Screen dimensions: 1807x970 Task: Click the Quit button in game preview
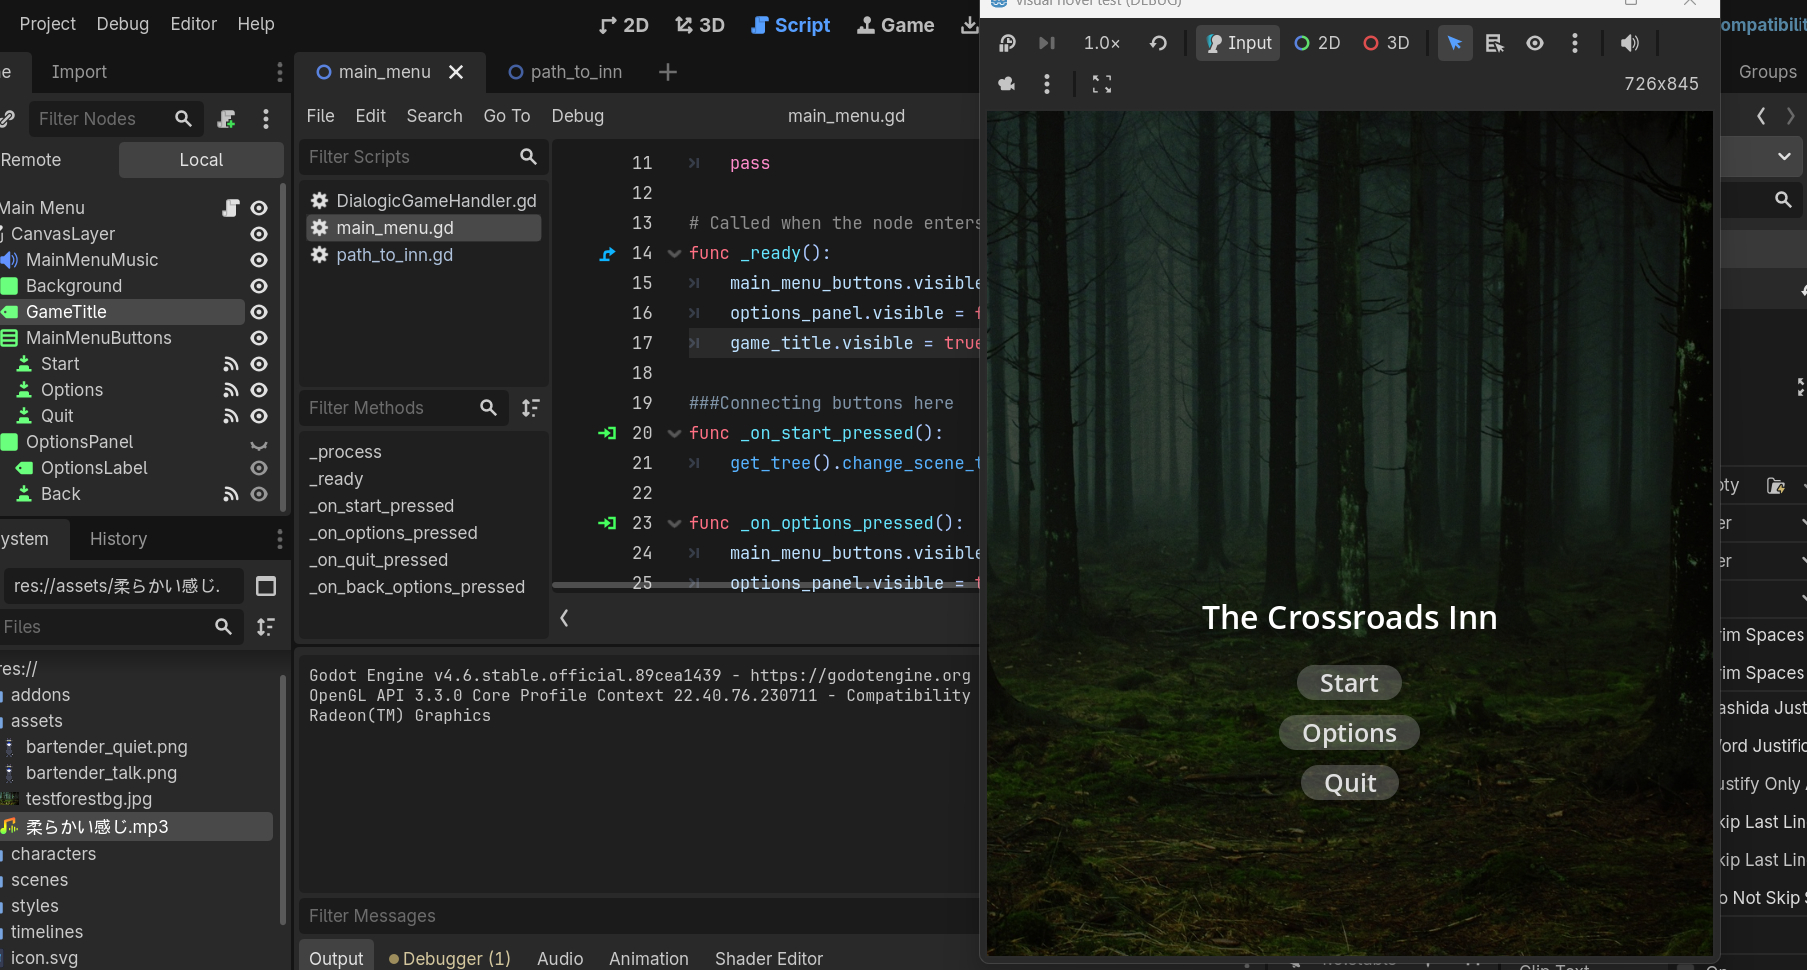coord(1349,783)
